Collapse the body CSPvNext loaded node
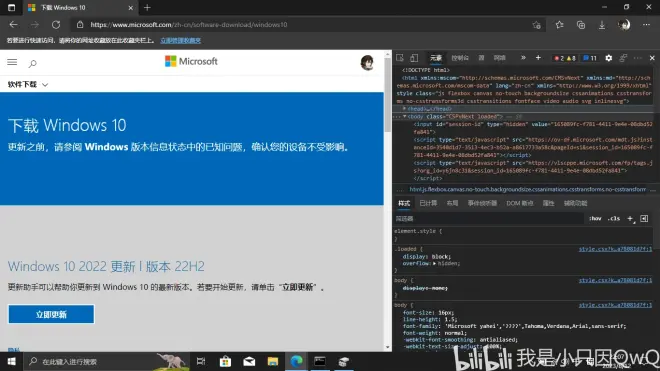 [404, 116]
